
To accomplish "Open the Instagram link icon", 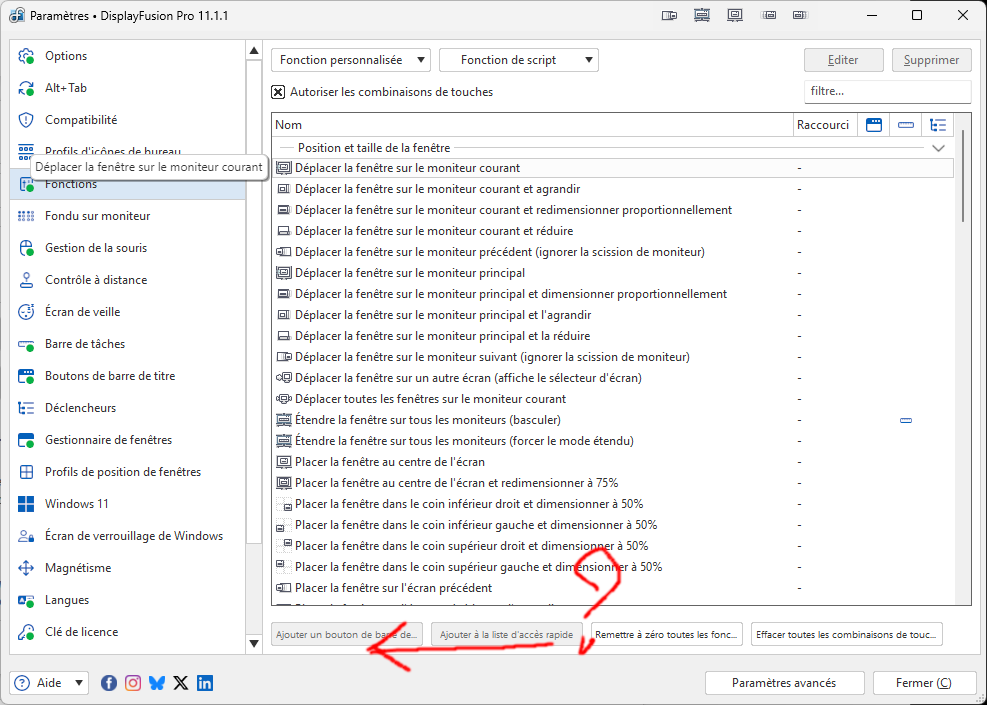I will (x=133, y=683).
